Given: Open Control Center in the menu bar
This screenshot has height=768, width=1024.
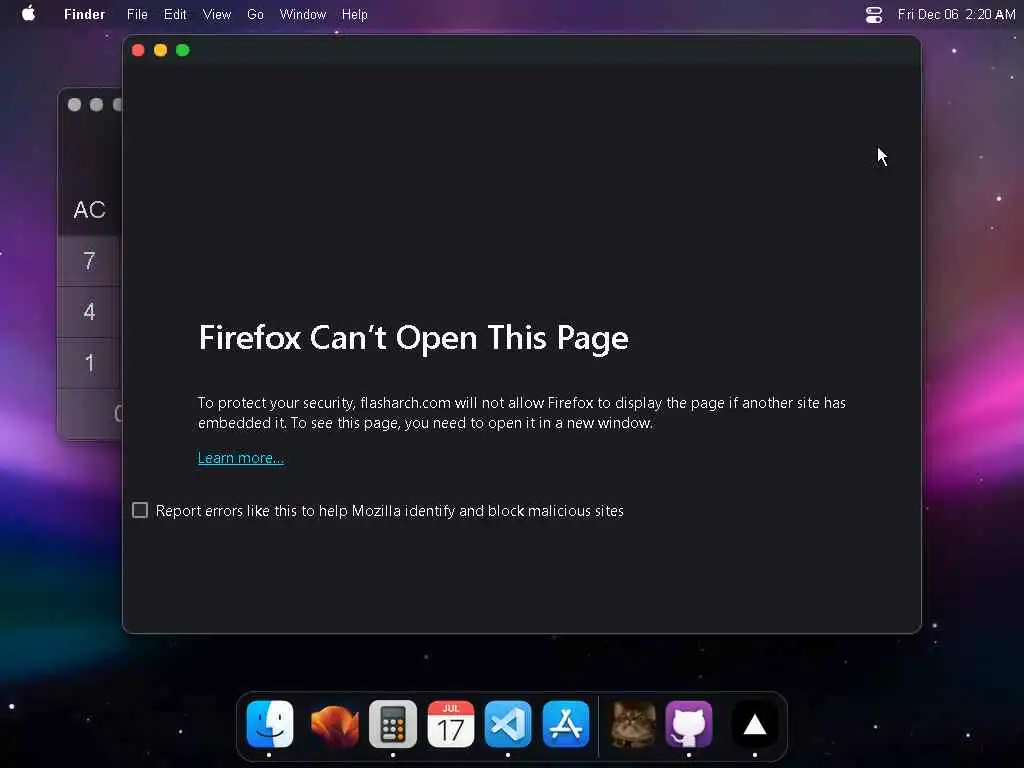Looking at the screenshot, I should (x=874, y=14).
